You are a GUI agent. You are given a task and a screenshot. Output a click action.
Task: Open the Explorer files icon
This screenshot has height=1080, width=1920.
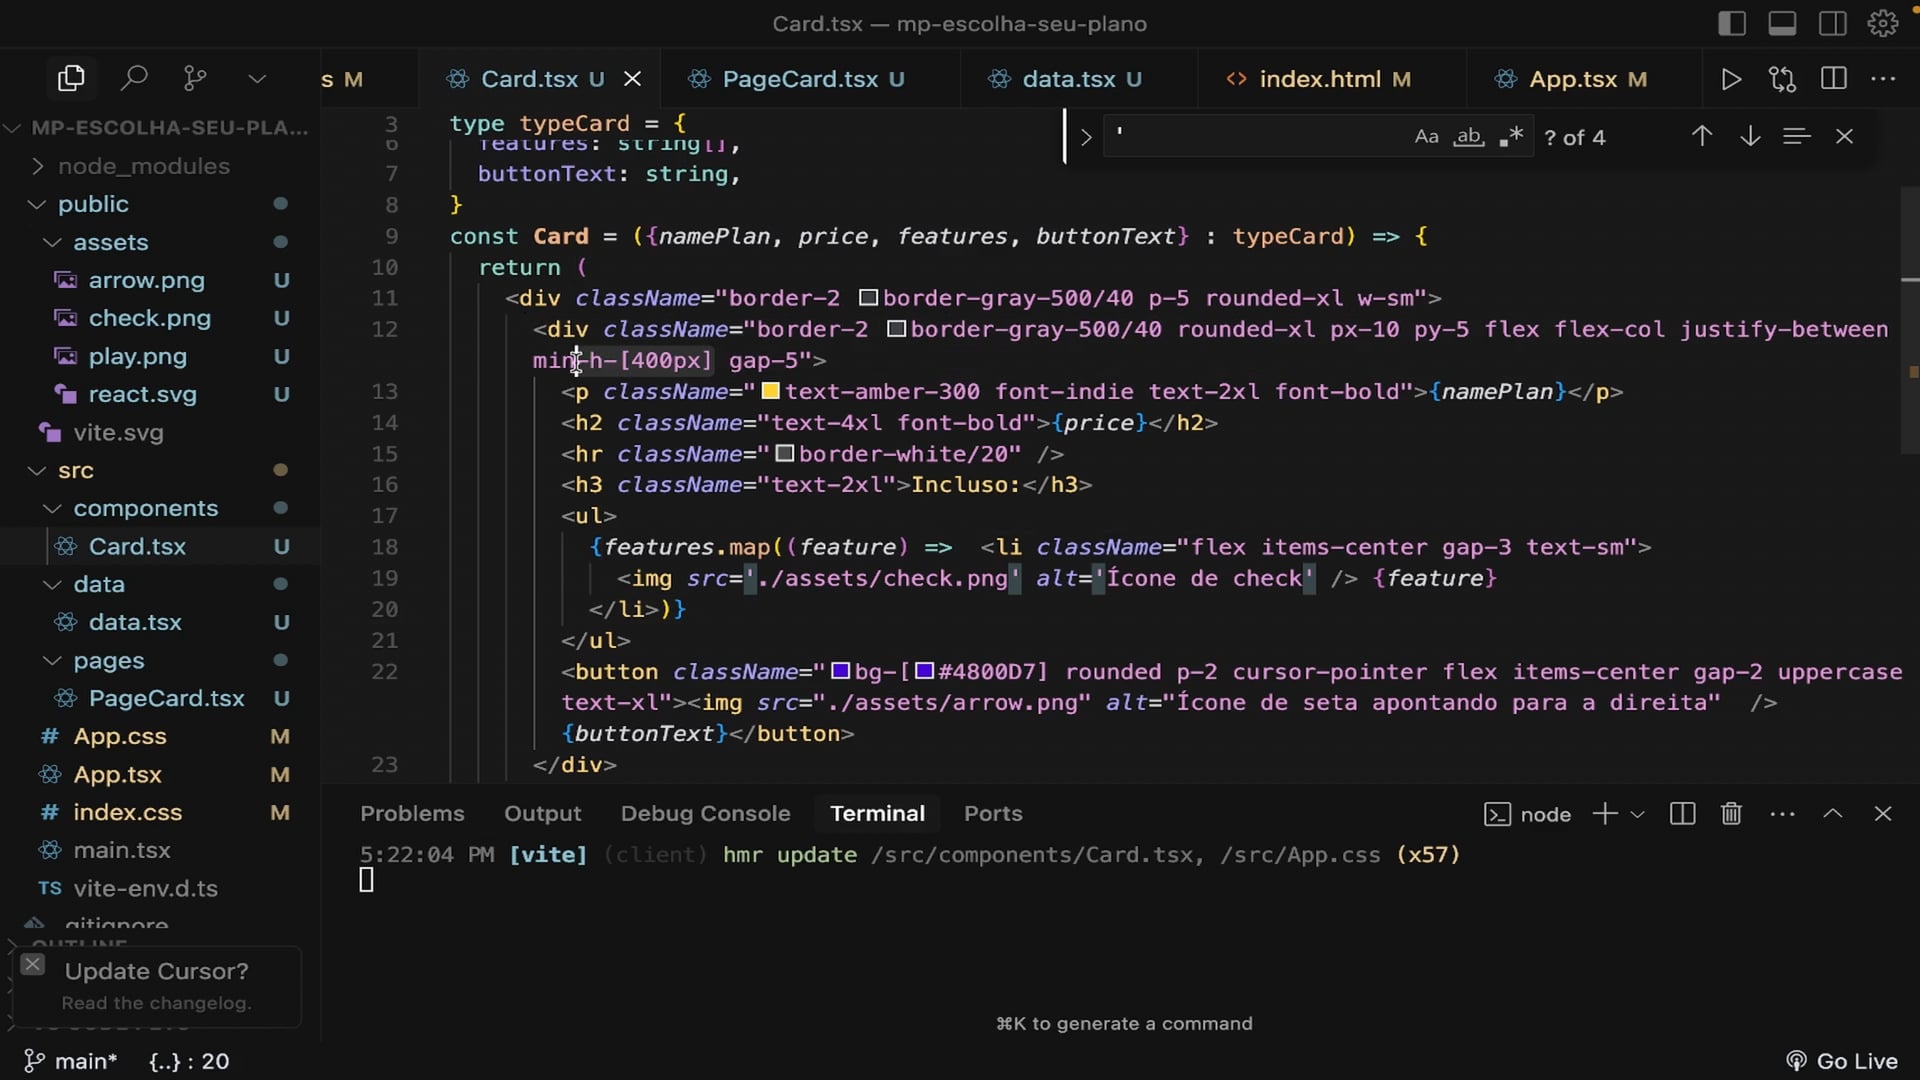tap(71, 78)
